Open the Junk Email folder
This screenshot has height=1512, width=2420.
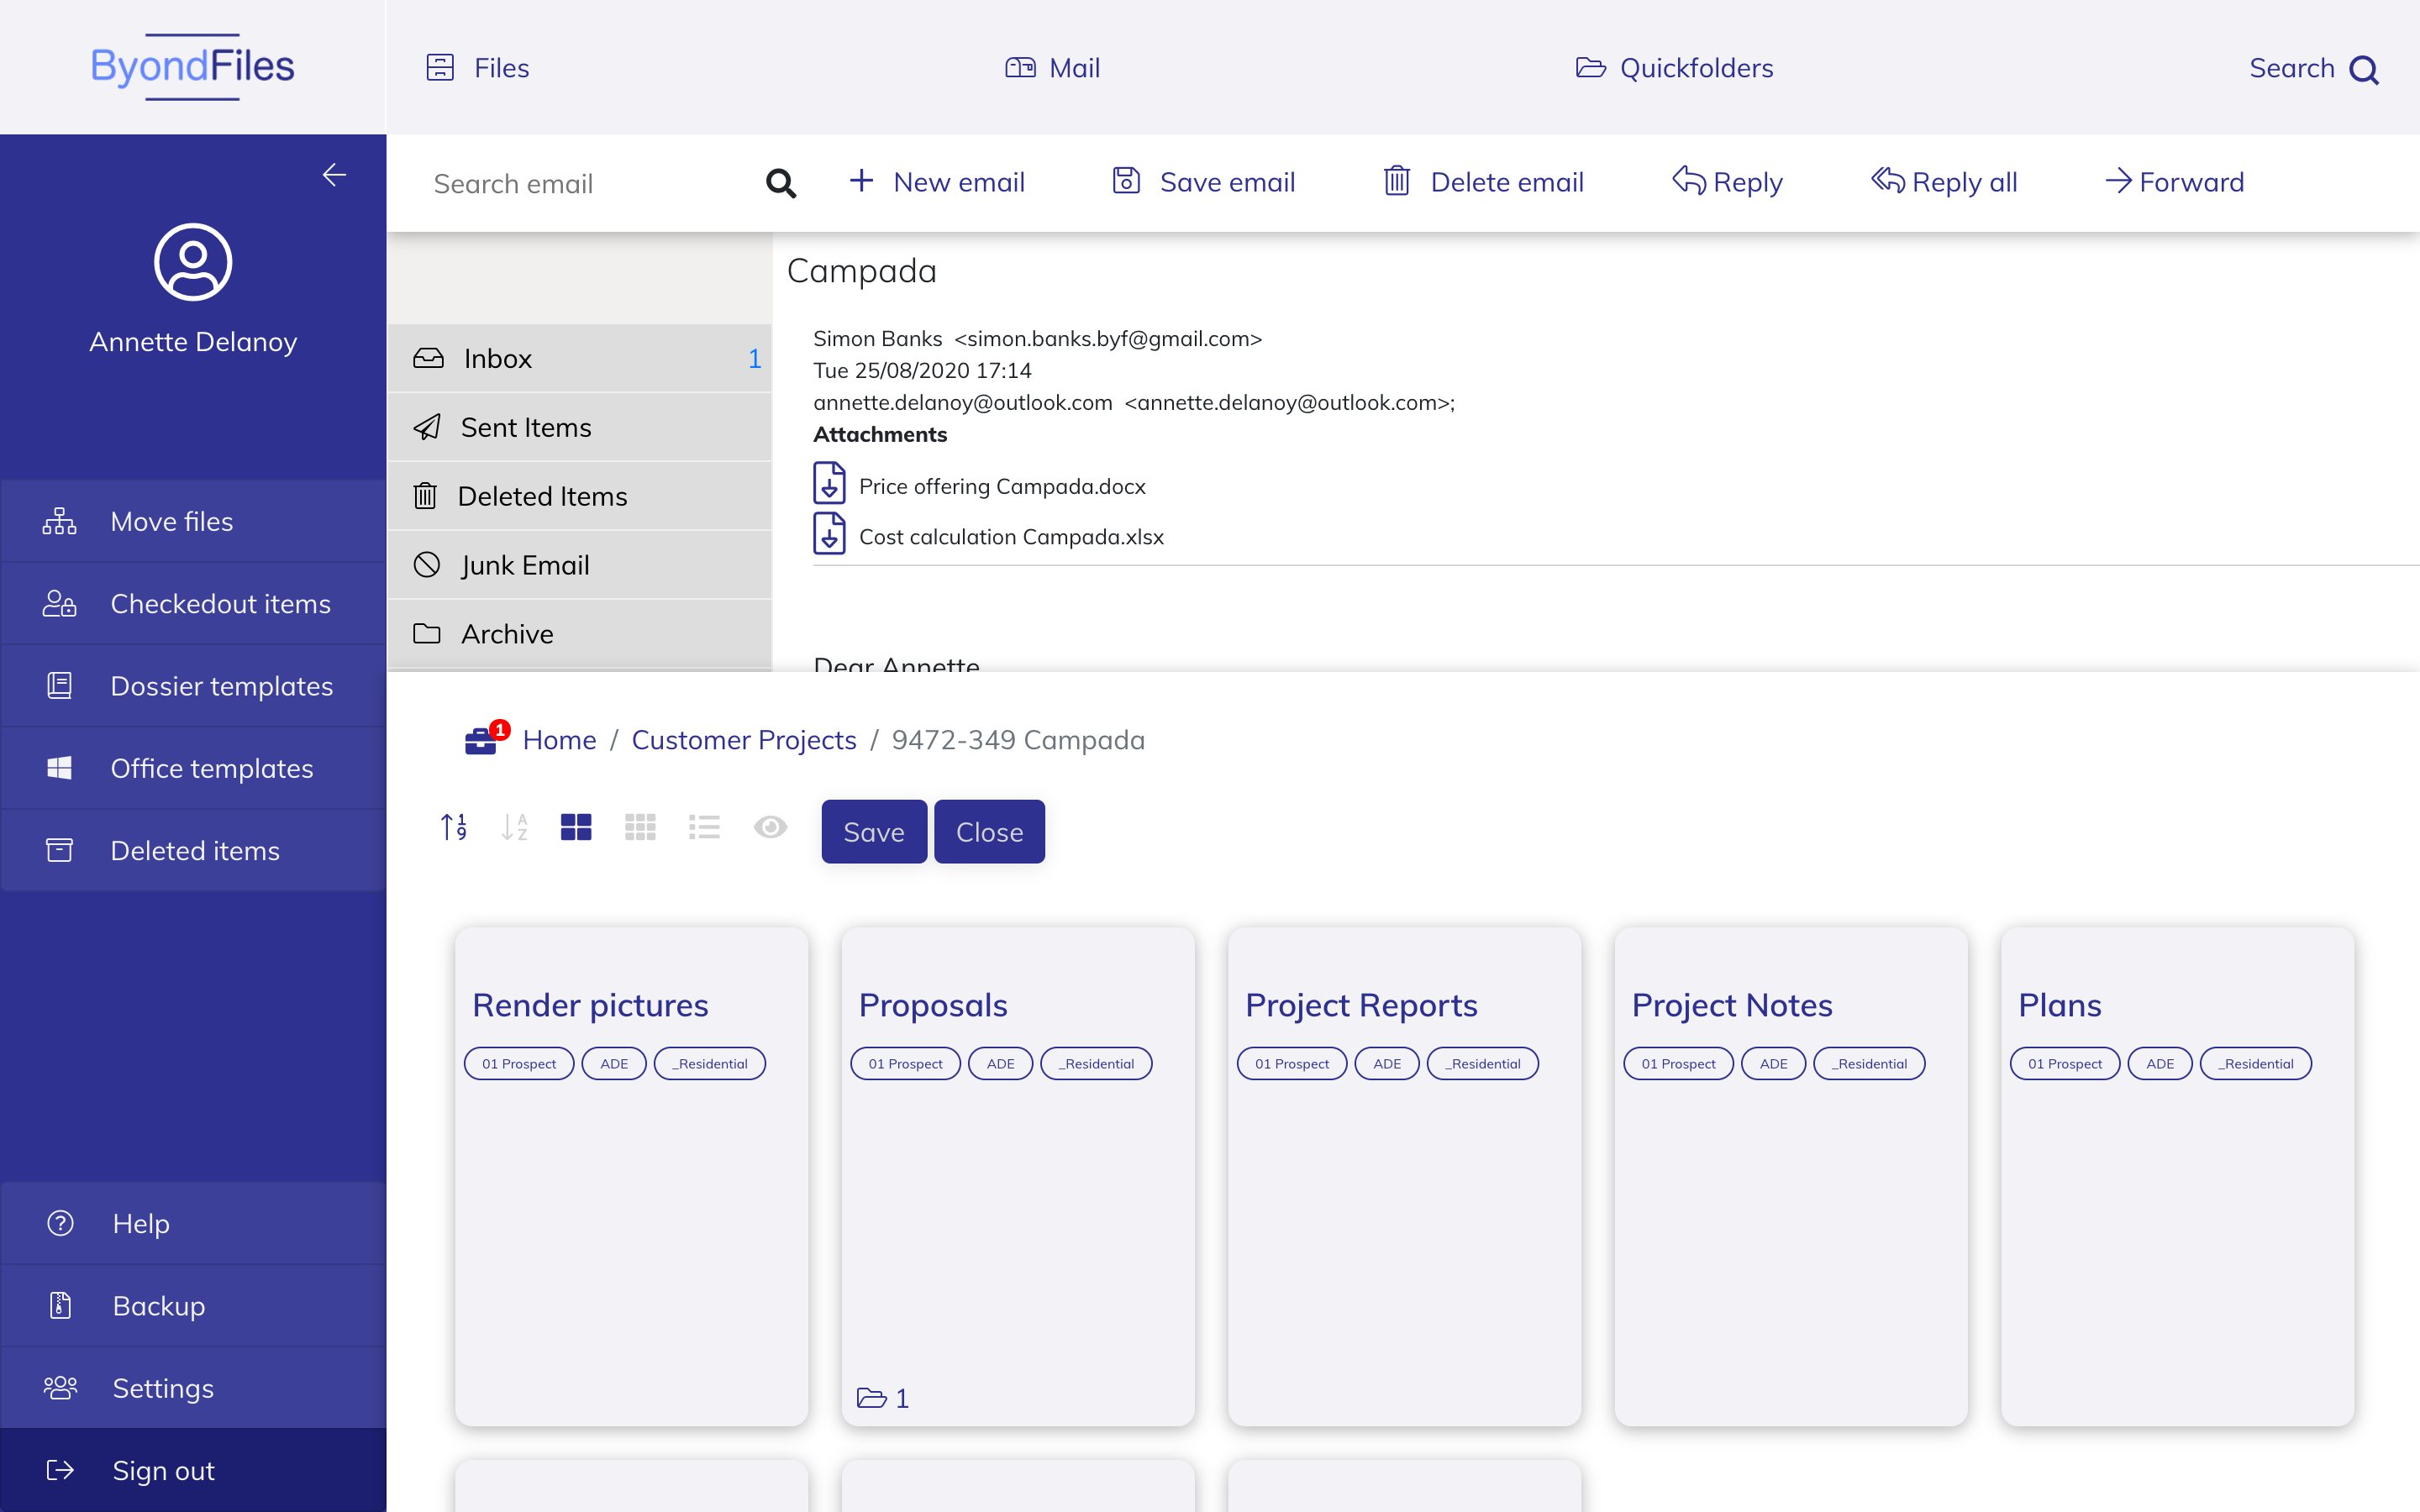click(524, 565)
